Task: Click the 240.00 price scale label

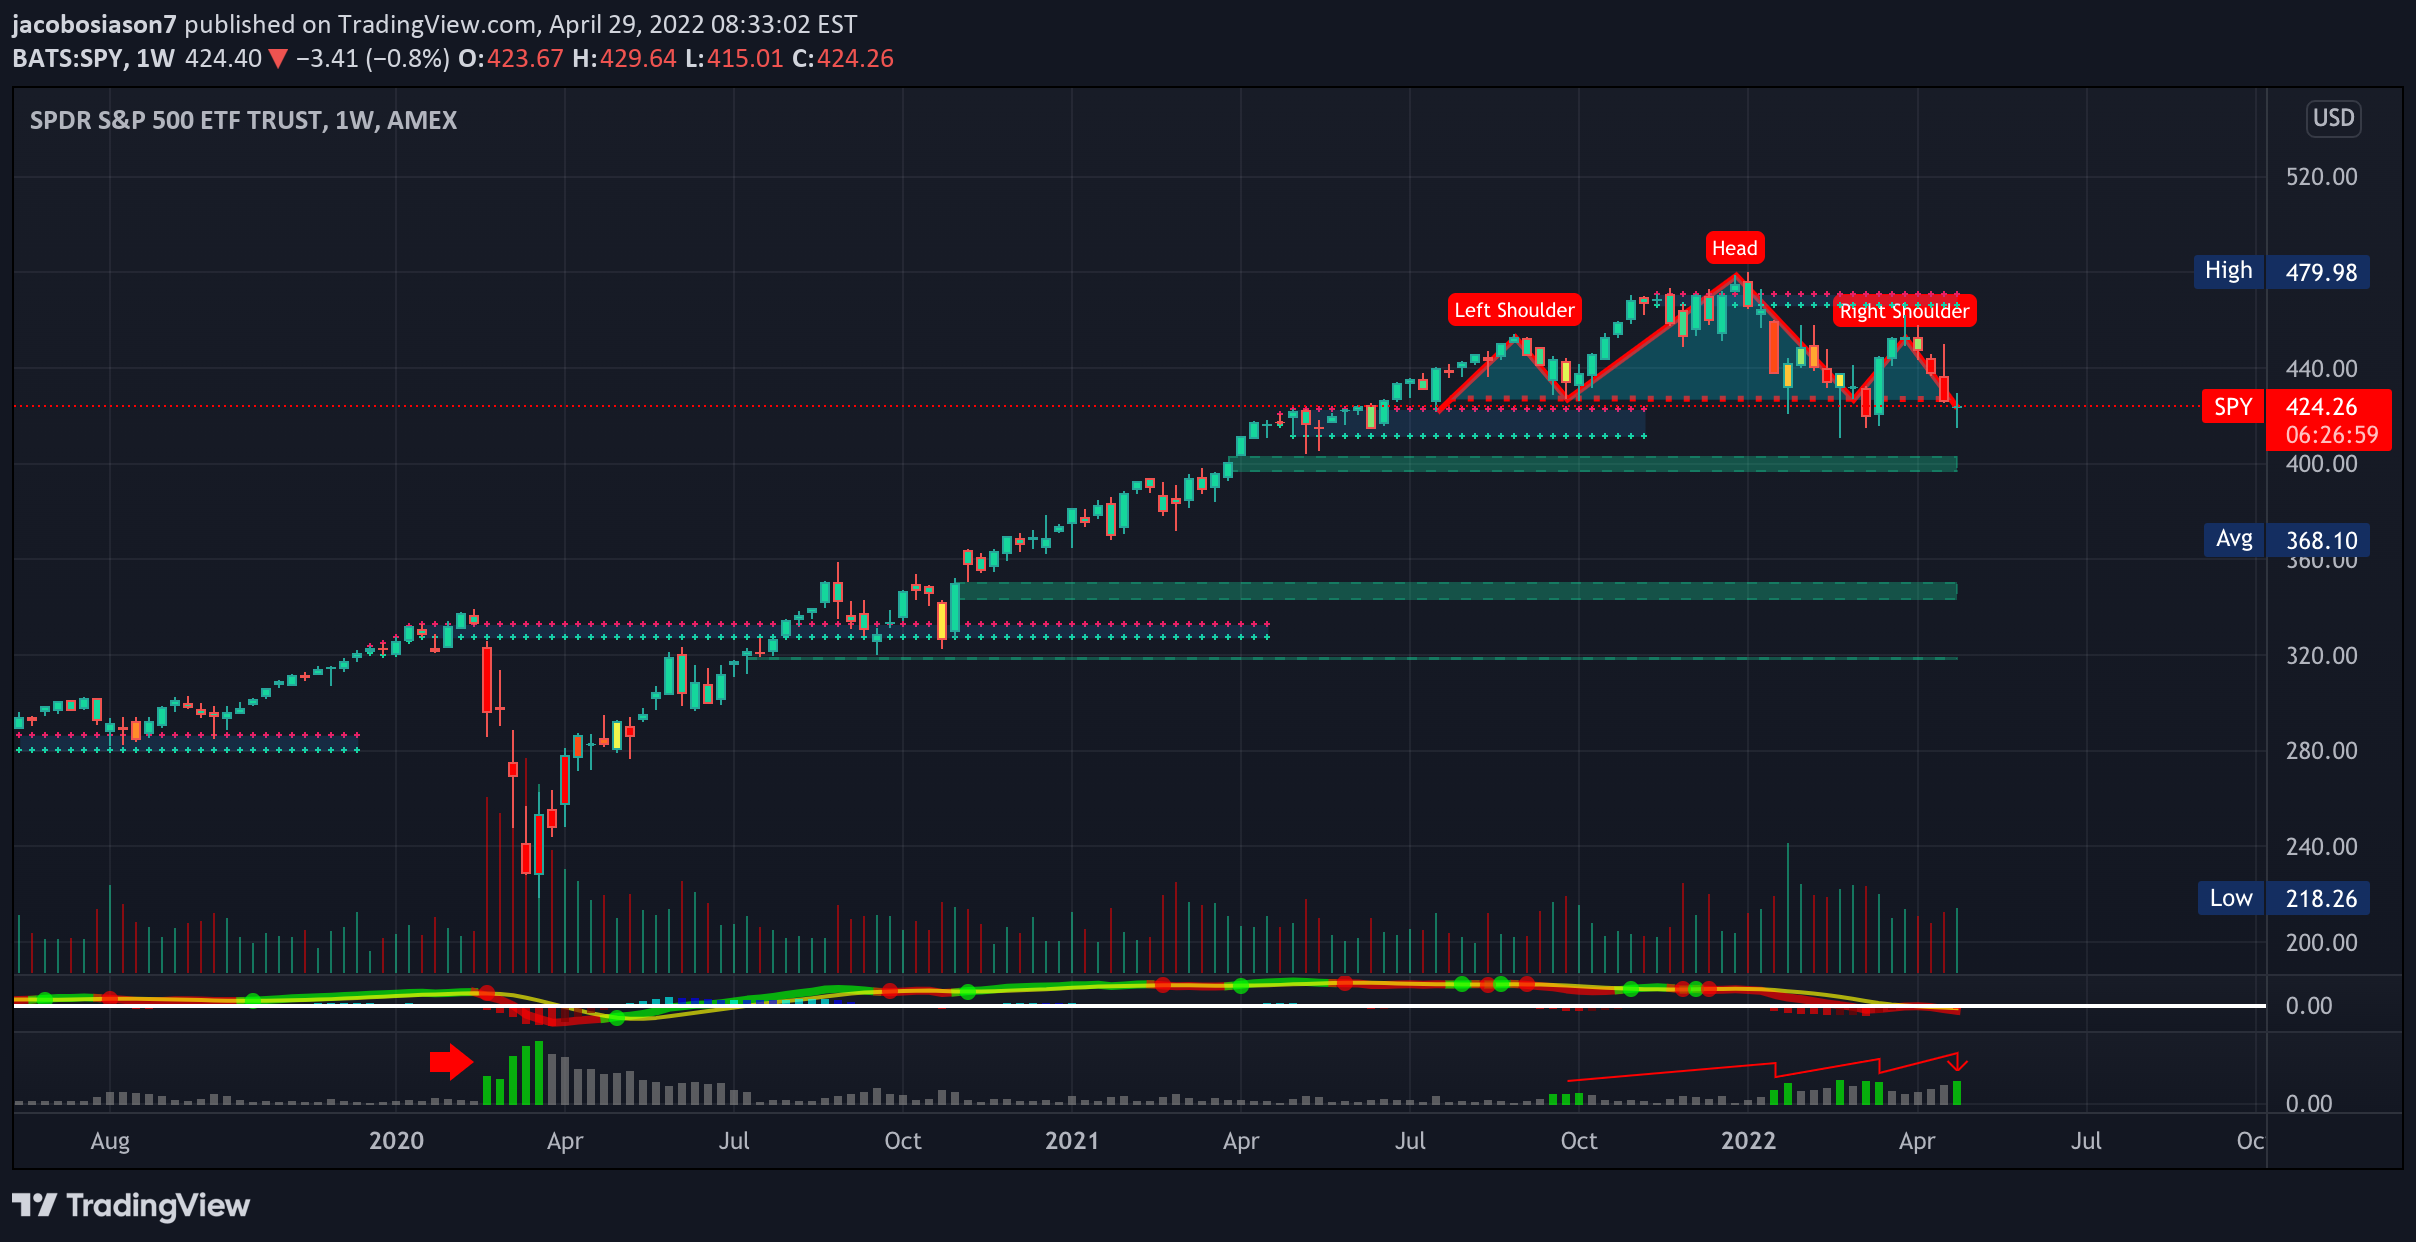Action: tap(2321, 847)
